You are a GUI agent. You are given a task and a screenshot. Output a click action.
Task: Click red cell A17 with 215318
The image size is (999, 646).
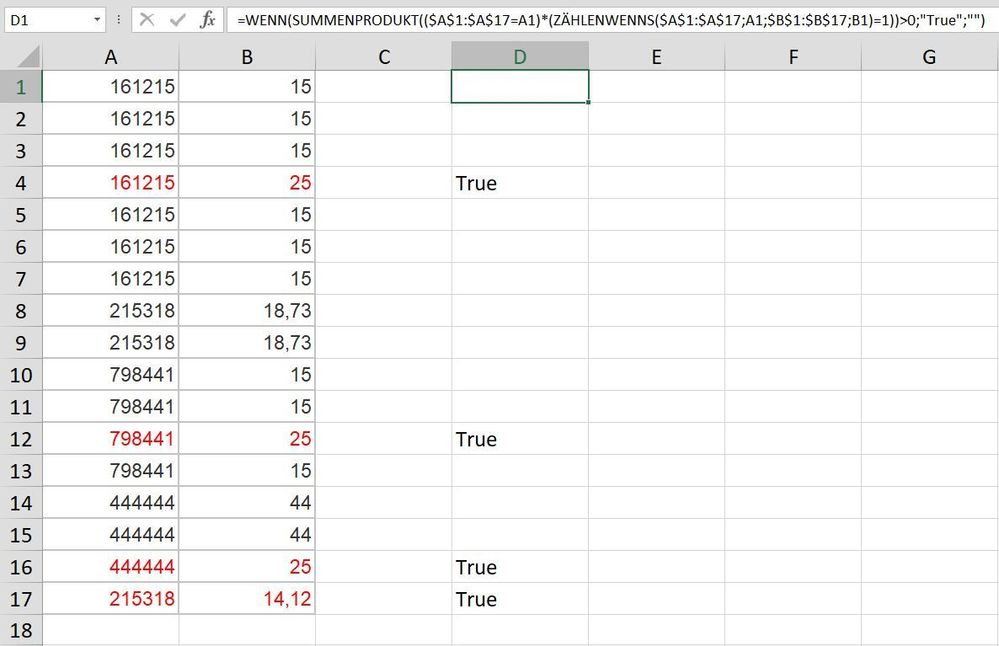click(x=111, y=599)
